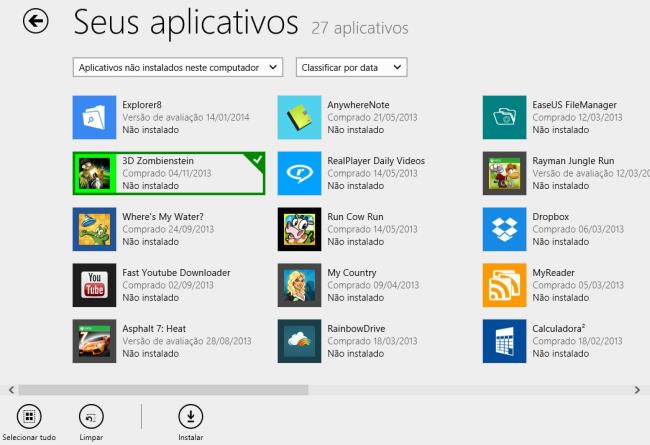Image resolution: width=650 pixels, height=445 pixels.
Task: Click the scrollbar left arrow
Action: [x=11, y=390]
